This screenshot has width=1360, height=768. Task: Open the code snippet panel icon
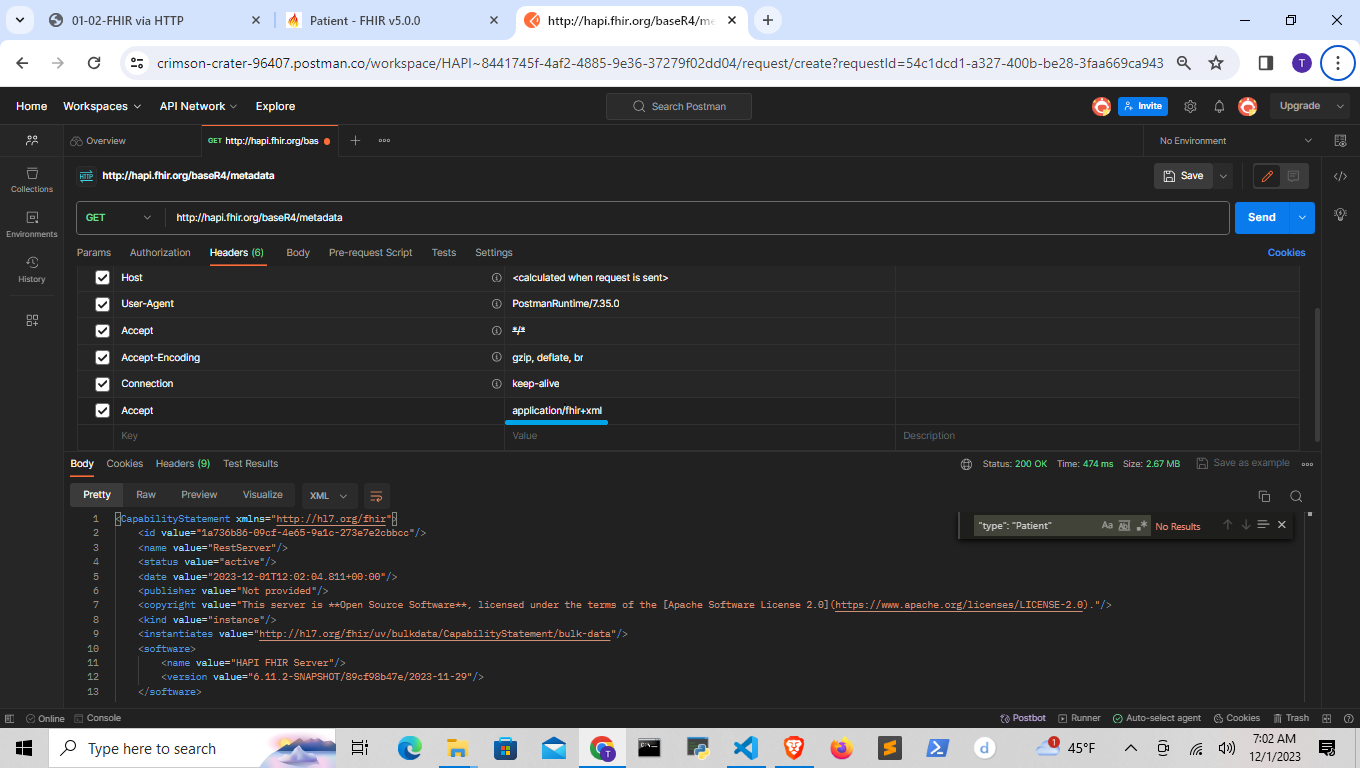tap(1340, 176)
